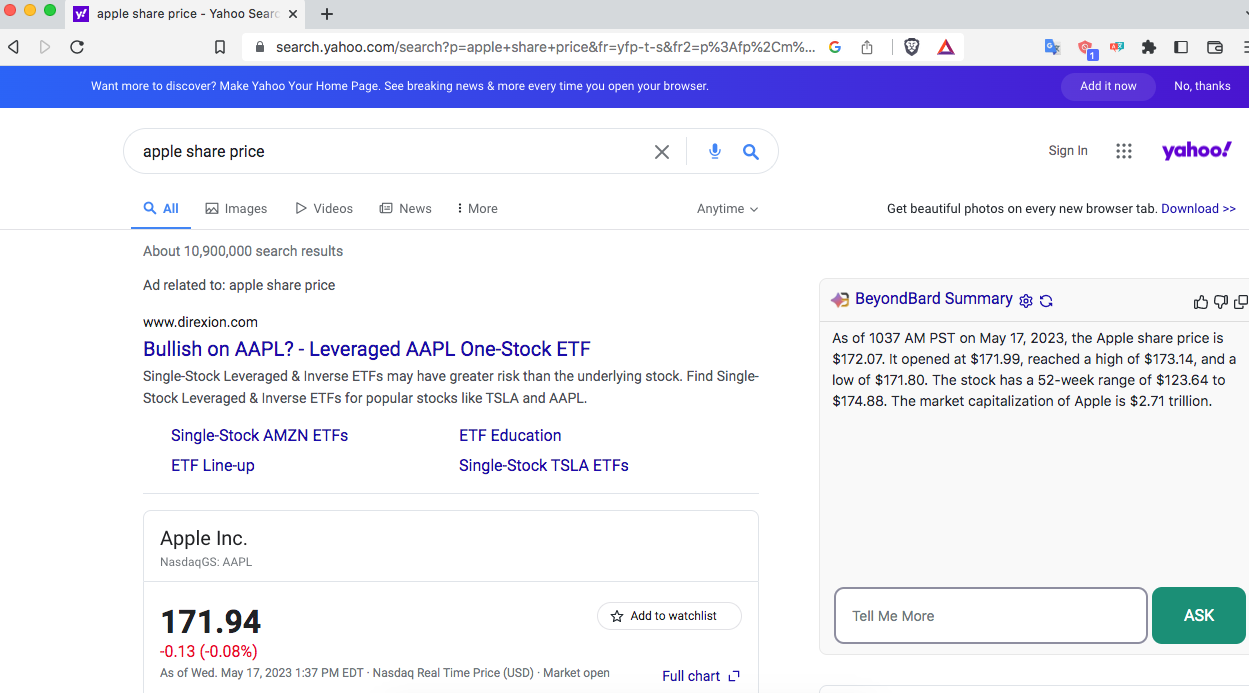Open the A-to-Chinese translator extension icon
Screen dimensions: 1249x693
(x=1117, y=47)
